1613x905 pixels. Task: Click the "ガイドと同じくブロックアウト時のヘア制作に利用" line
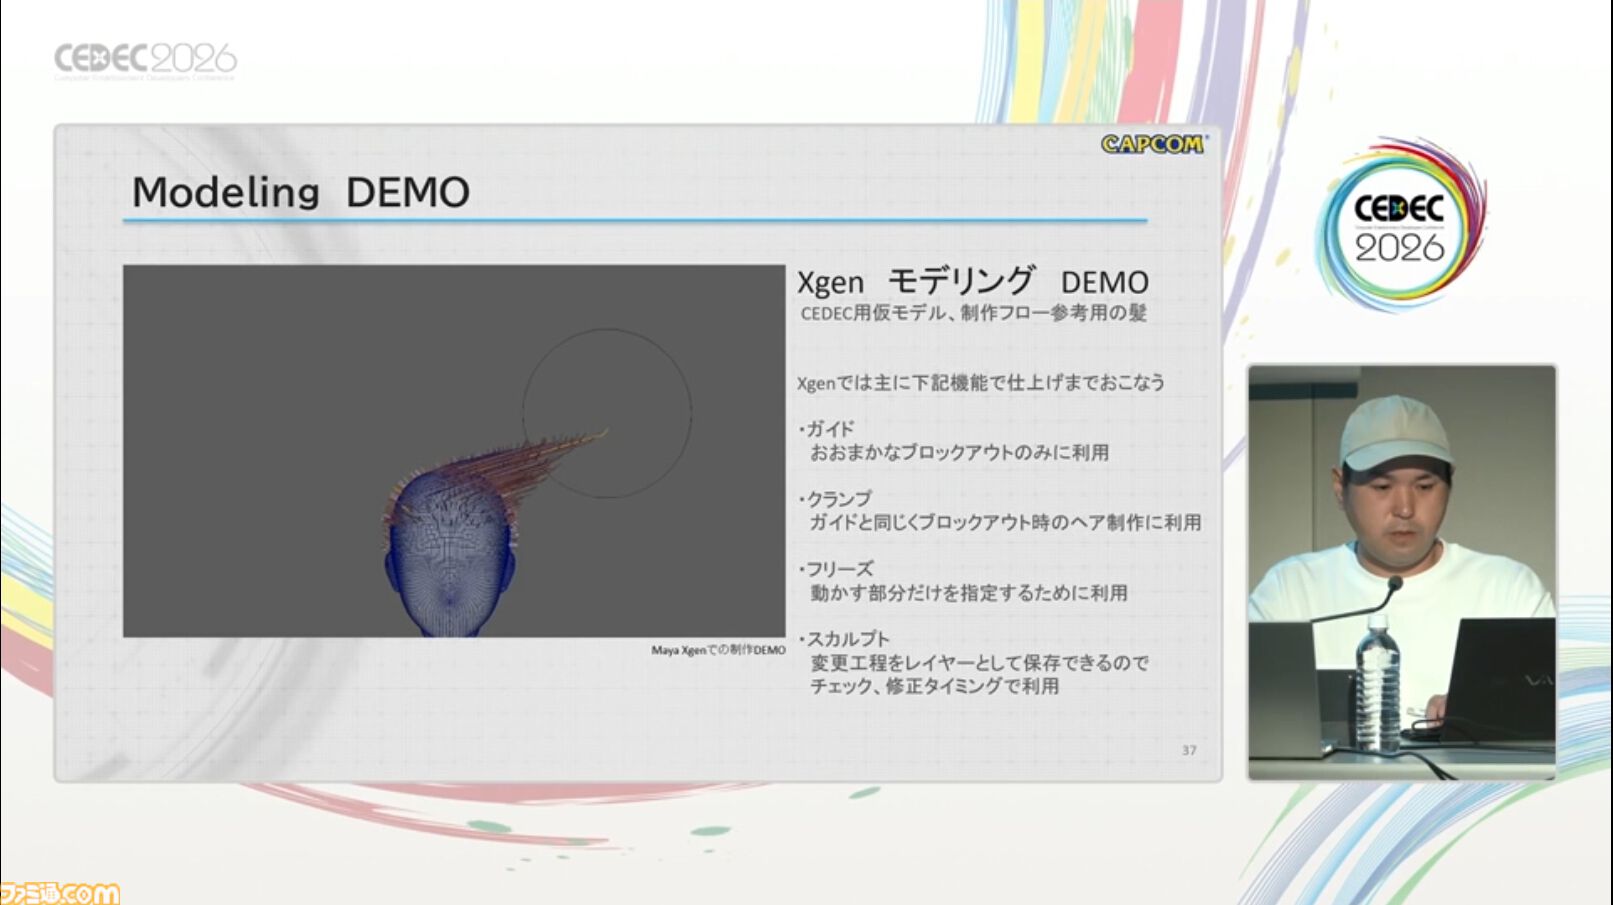click(1005, 523)
